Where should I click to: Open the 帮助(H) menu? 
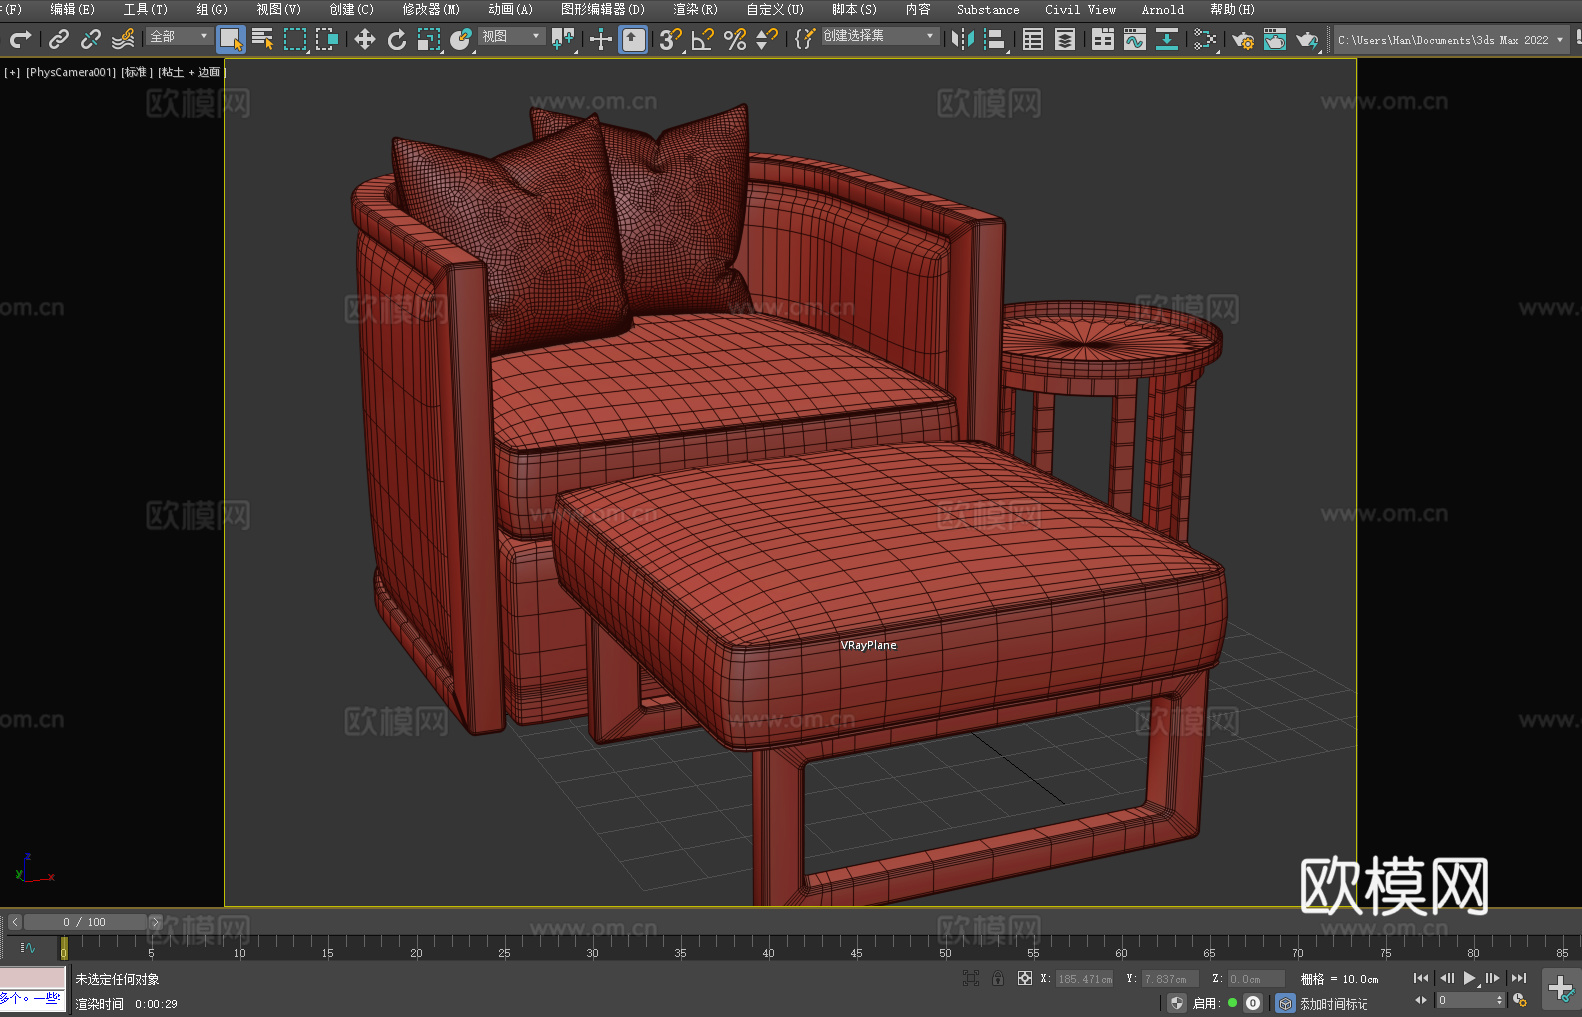point(1232,9)
